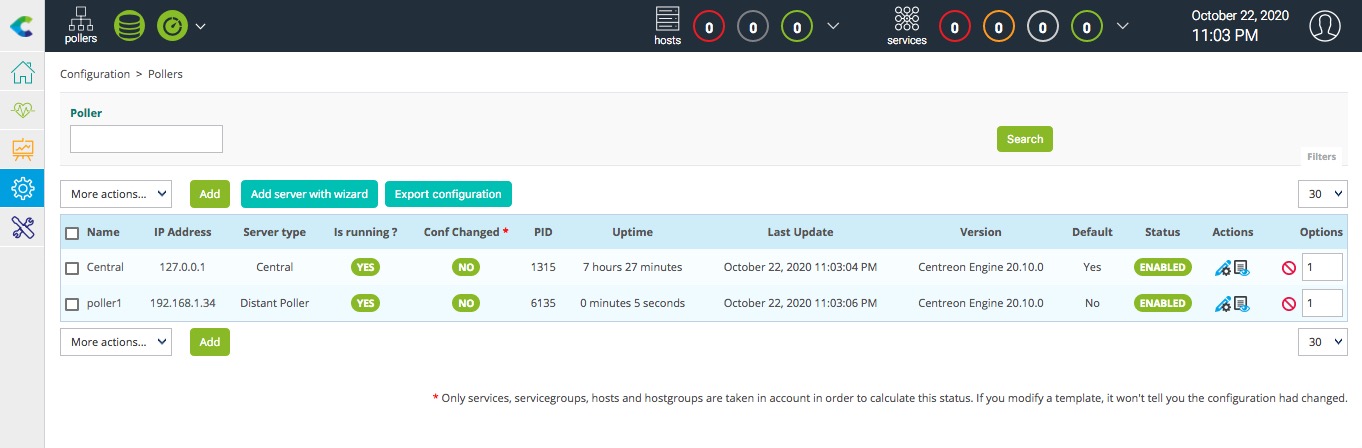Toggle the select-all checkbox in table header

pos(72,233)
